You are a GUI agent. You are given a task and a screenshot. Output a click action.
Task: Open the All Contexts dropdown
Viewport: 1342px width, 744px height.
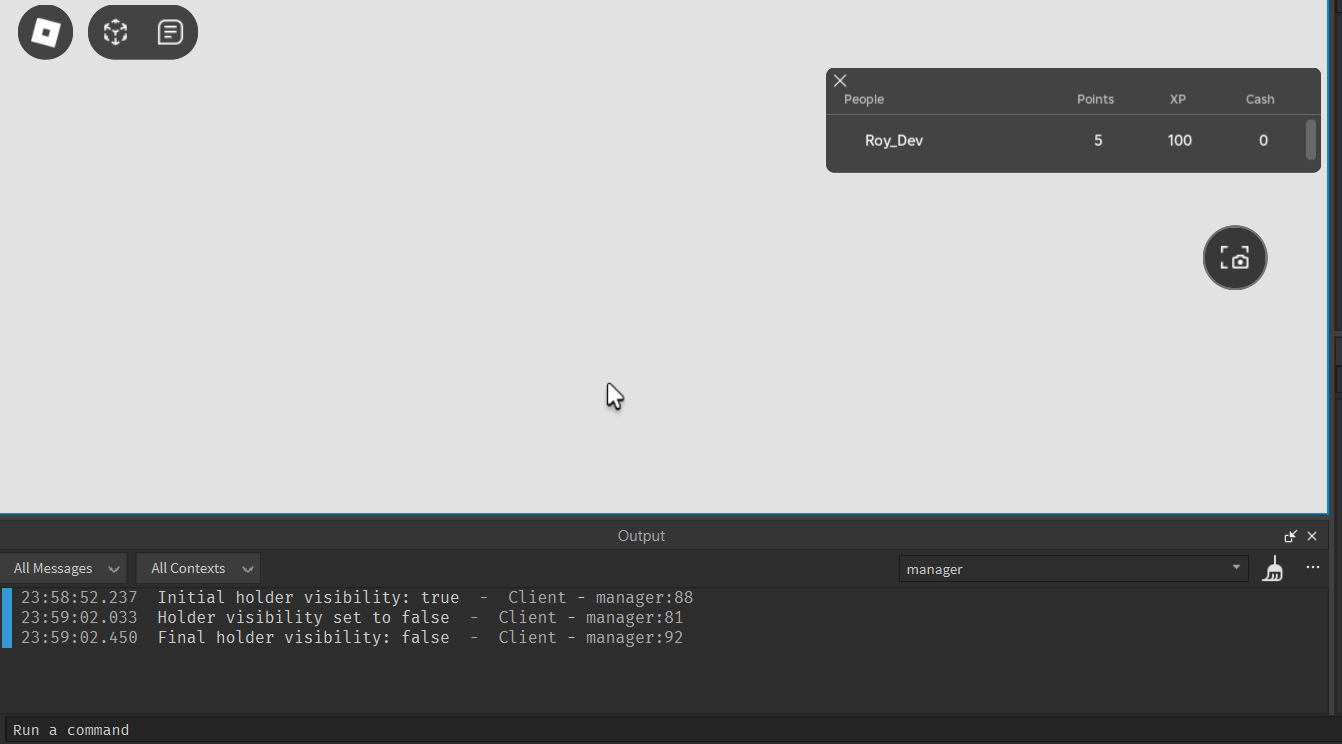point(247,568)
